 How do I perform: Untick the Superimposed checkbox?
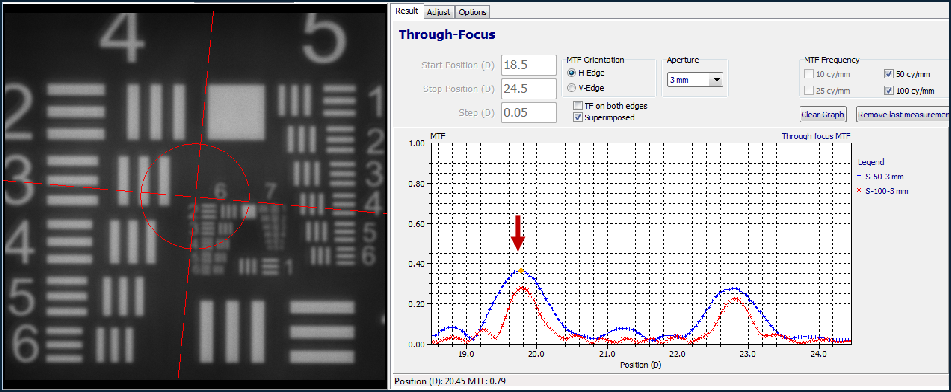point(579,117)
